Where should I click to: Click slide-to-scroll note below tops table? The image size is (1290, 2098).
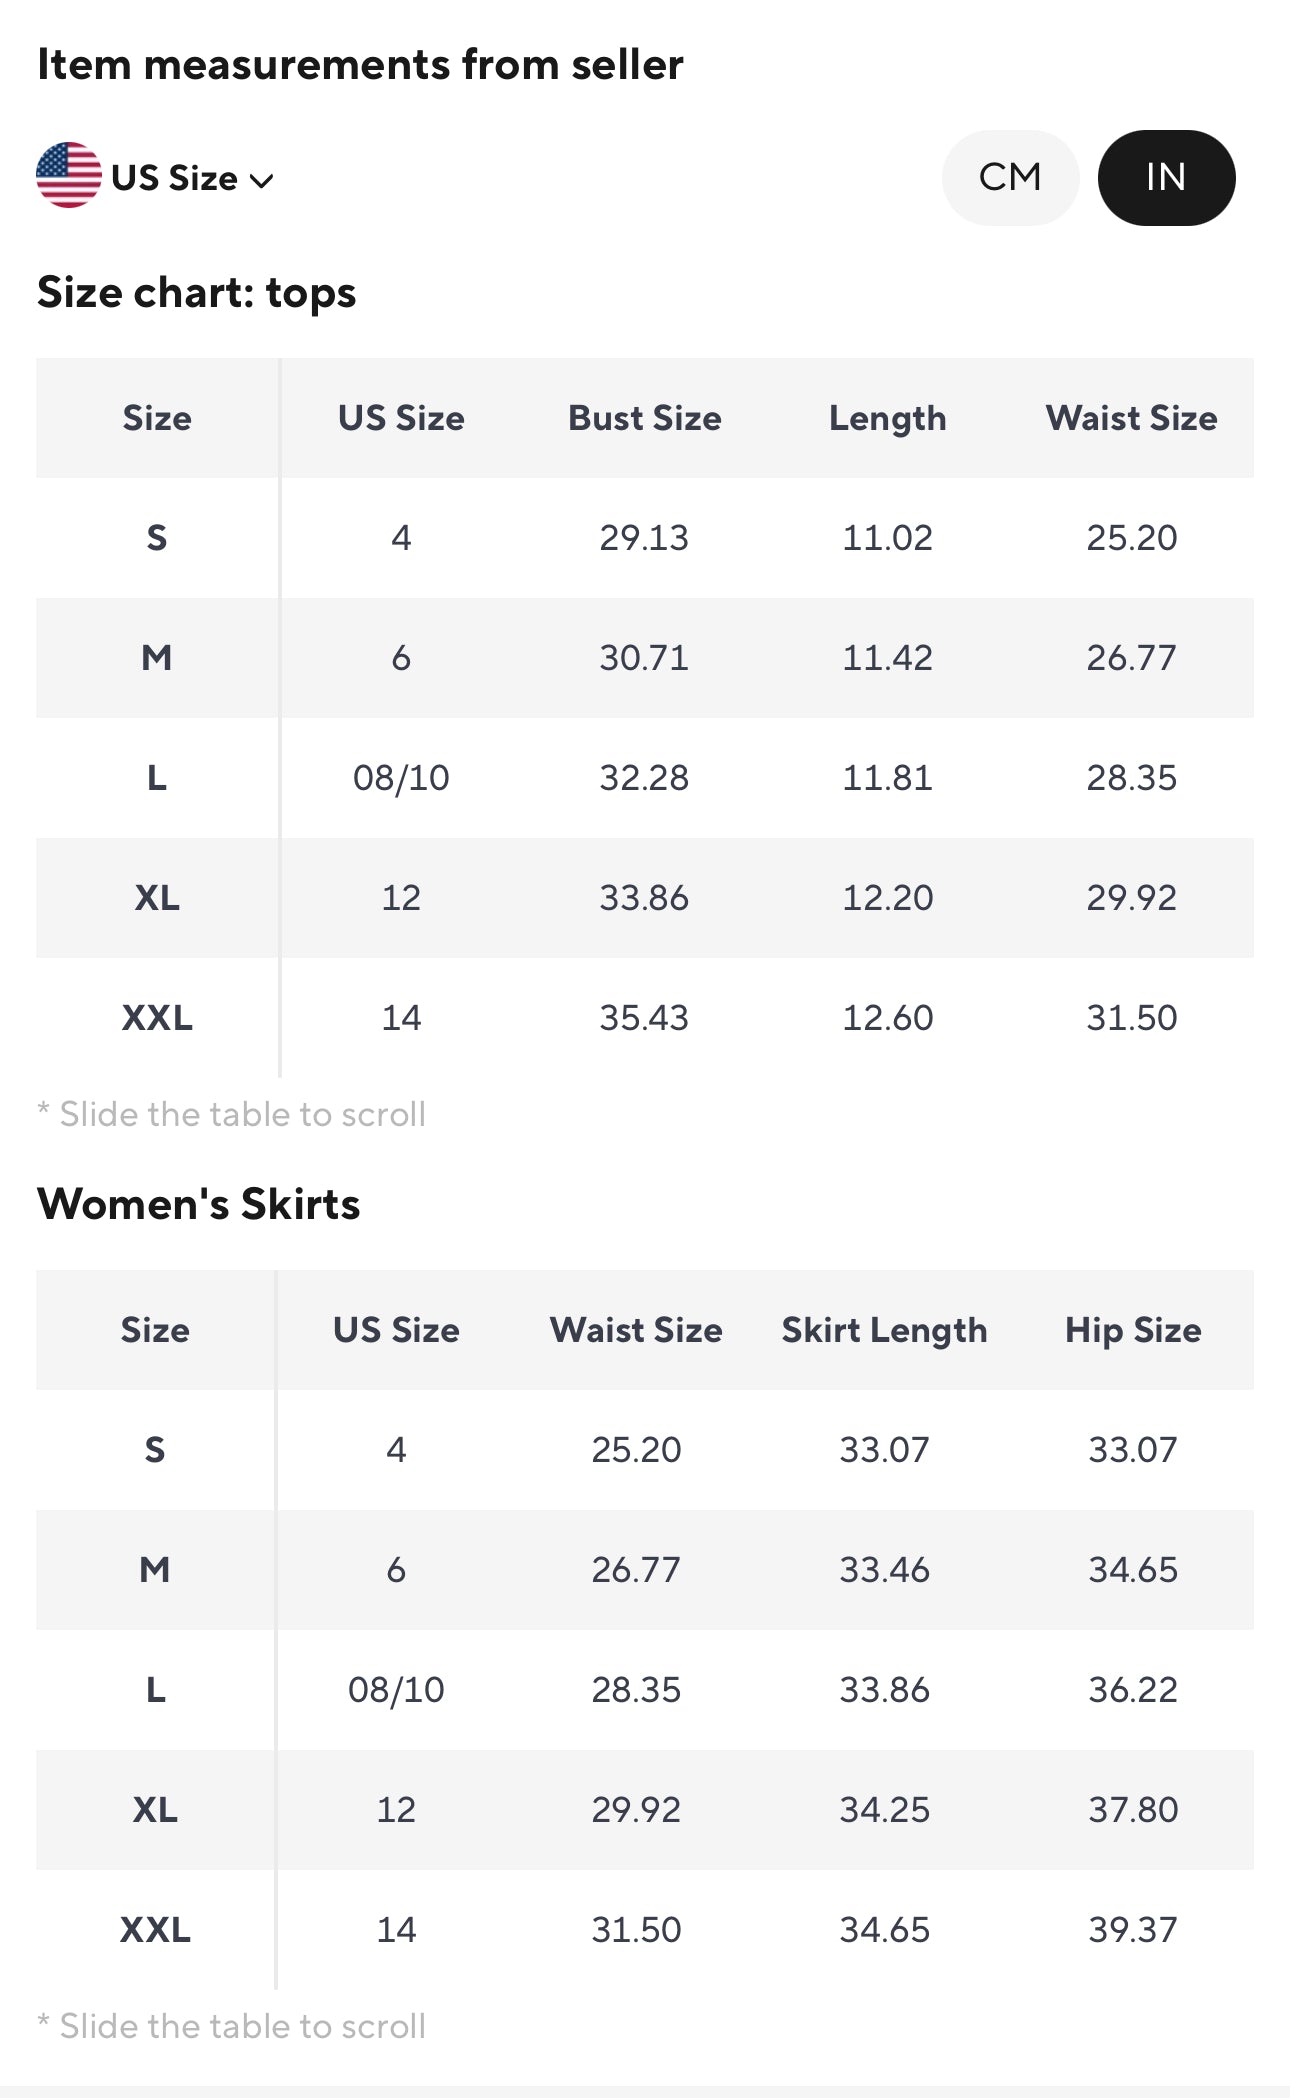click(232, 1114)
